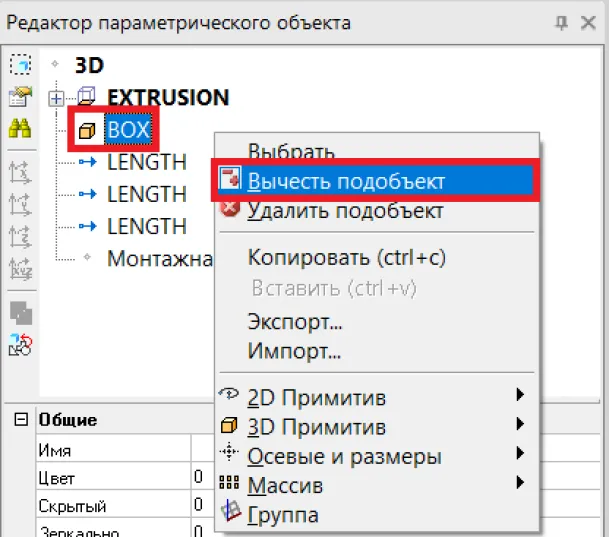Choose Удалить подобъект from context menu

(344, 211)
